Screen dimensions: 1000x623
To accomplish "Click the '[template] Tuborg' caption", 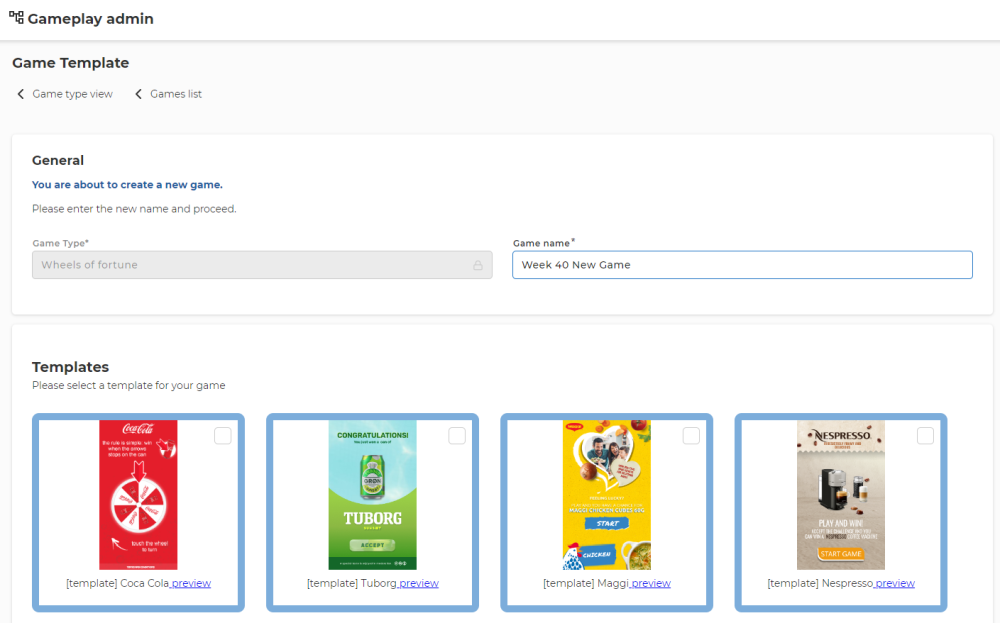I will pos(351,583).
